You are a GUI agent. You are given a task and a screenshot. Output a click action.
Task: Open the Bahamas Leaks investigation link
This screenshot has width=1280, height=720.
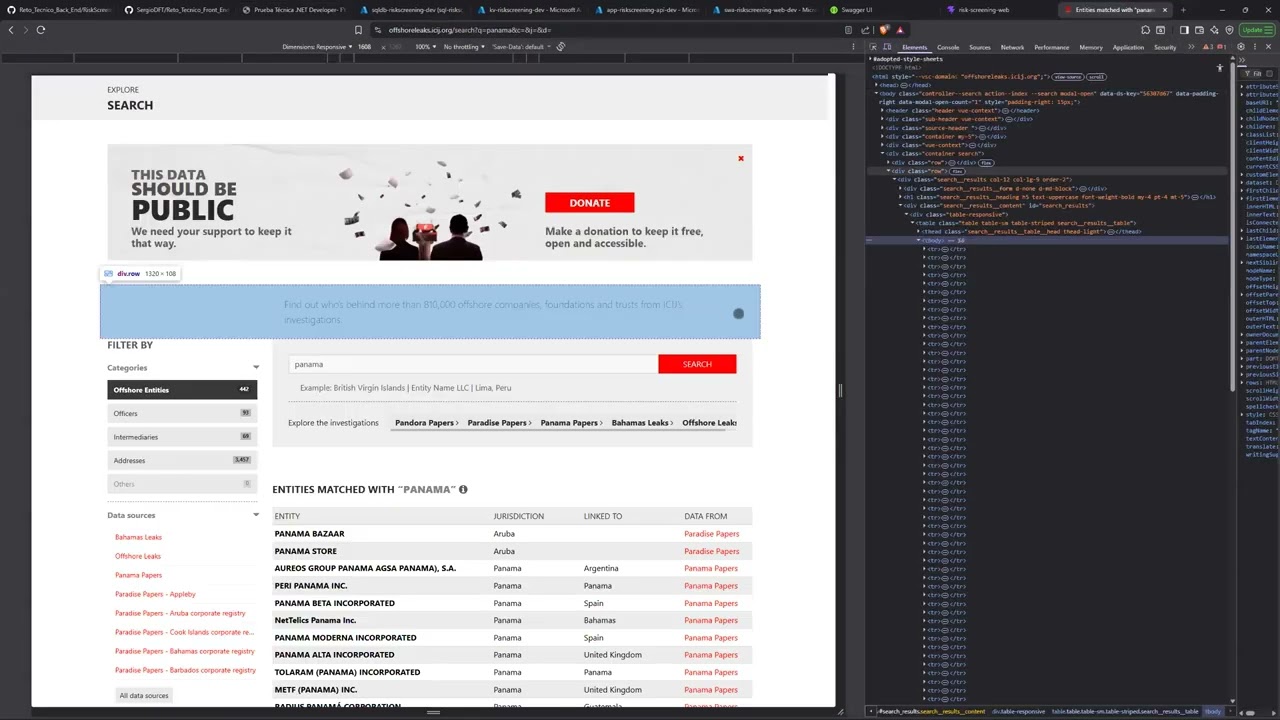641,423
